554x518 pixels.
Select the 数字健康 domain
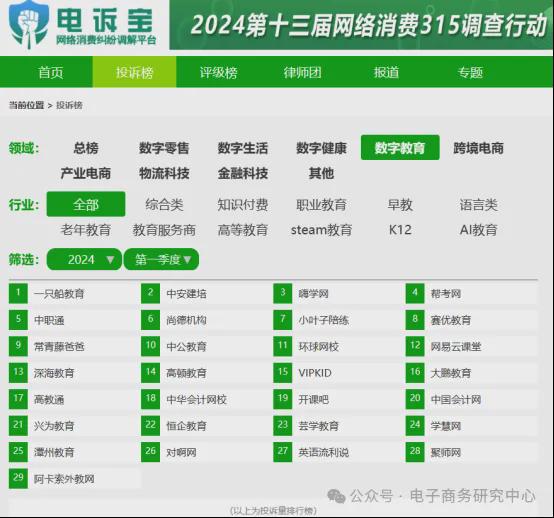321,148
